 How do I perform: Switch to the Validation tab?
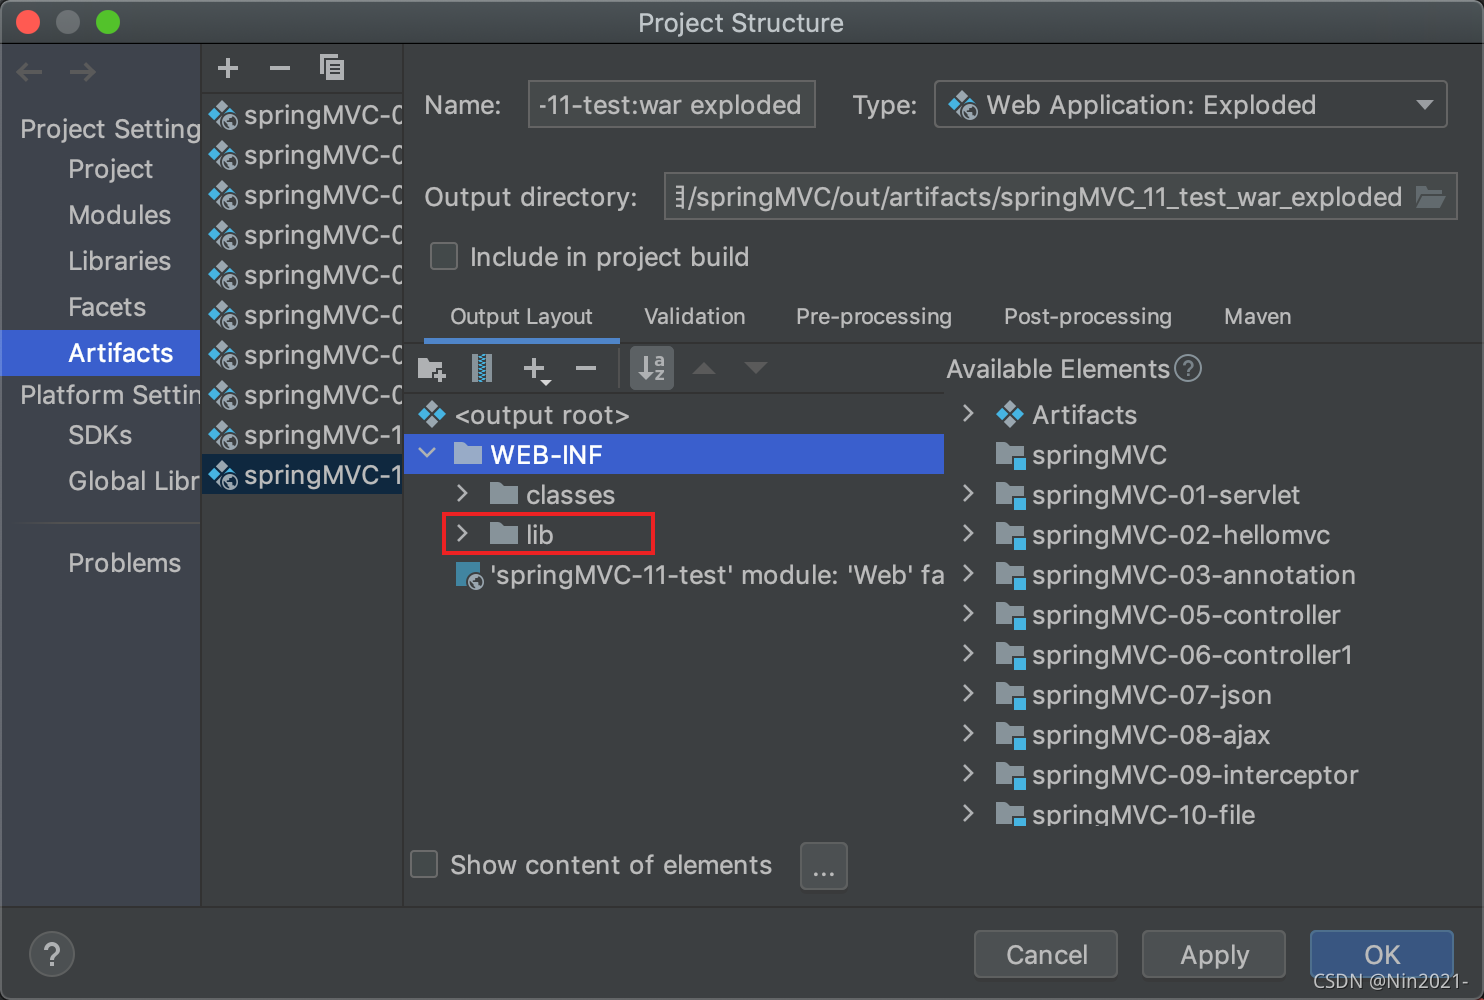695,317
